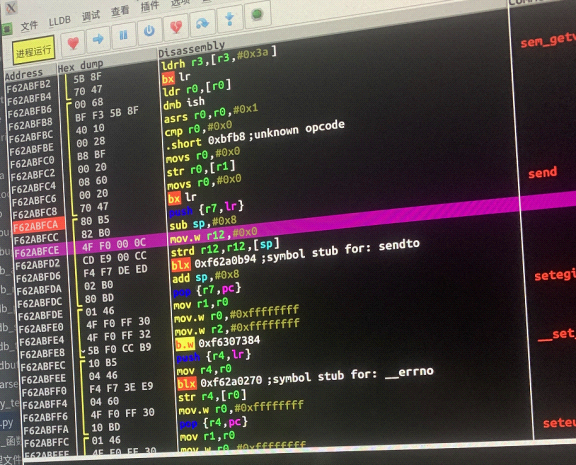
Task: Select instruction str r0,[r1]
Action: (x=201, y=169)
